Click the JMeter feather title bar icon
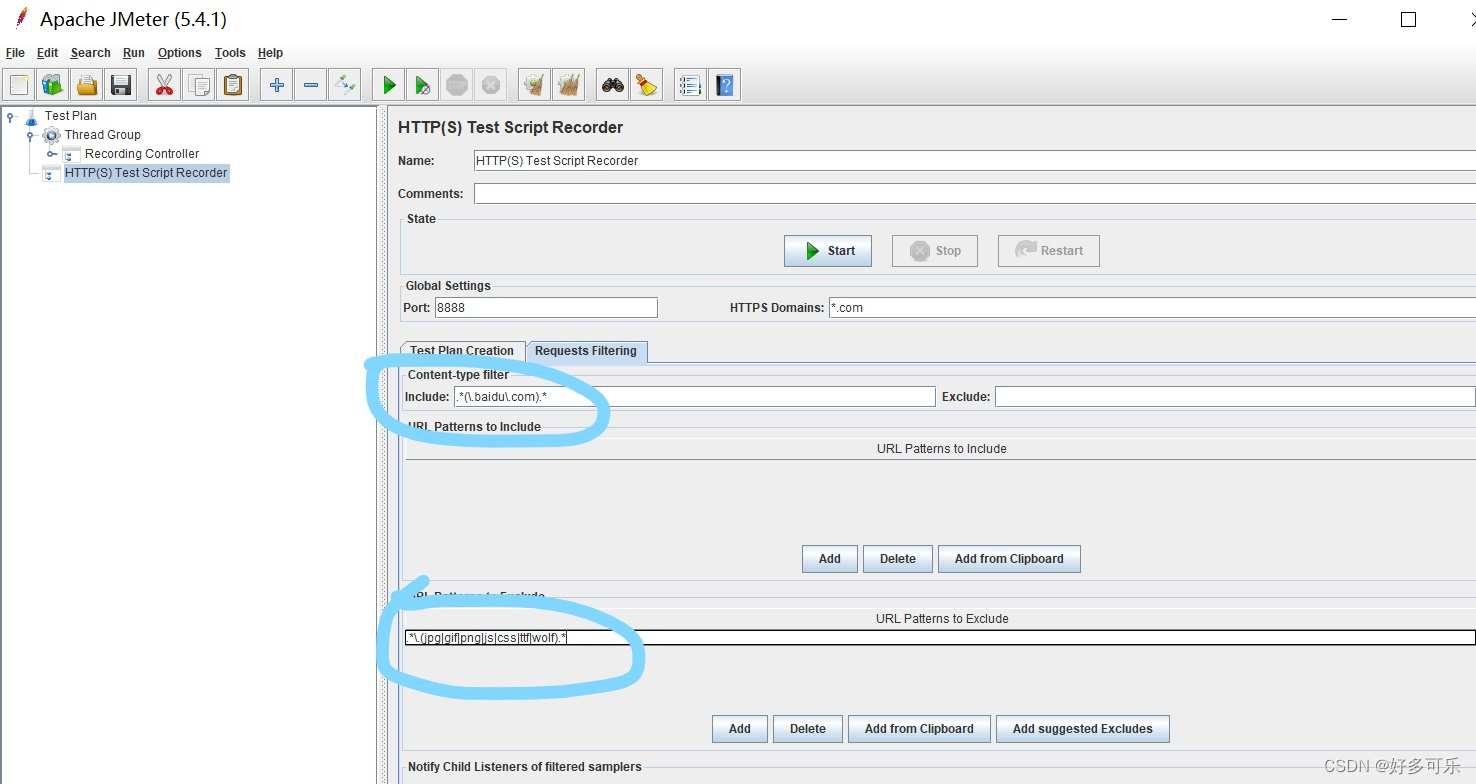The height and width of the screenshot is (784, 1476). point(21,19)
